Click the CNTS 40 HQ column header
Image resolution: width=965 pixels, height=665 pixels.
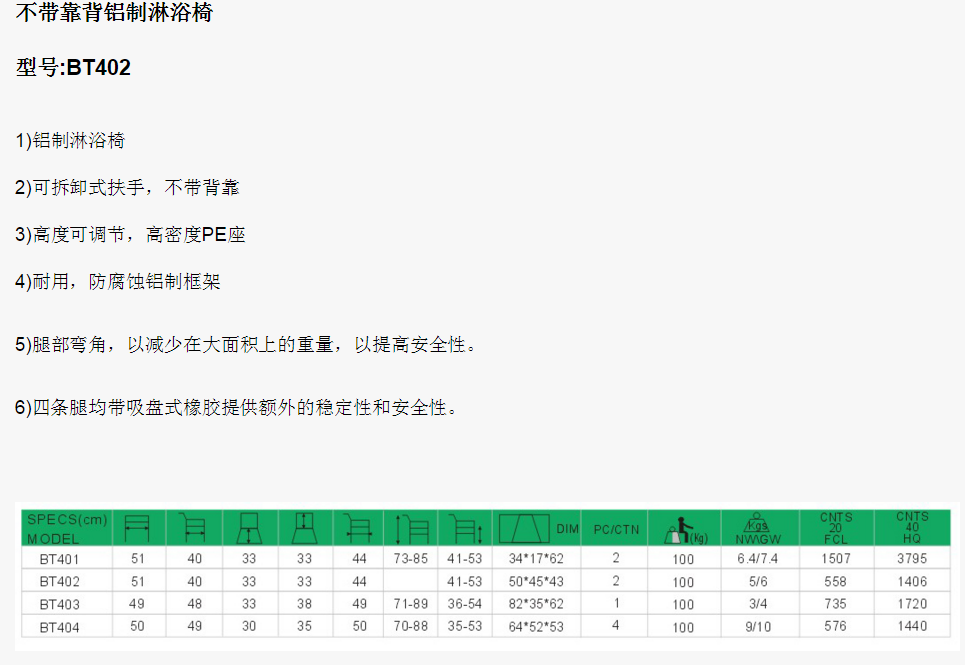(x=911, y=528)
